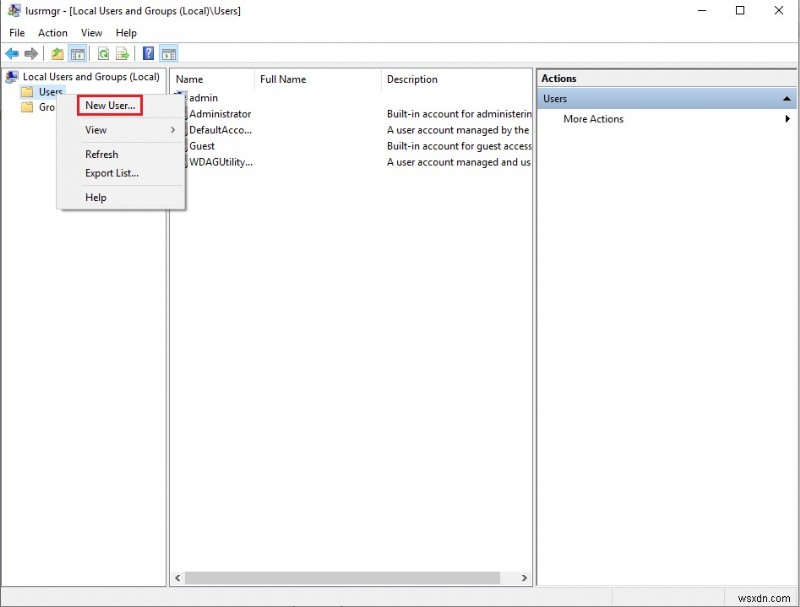
Task: Click the Export List toolbar icon
Action: 120,53
